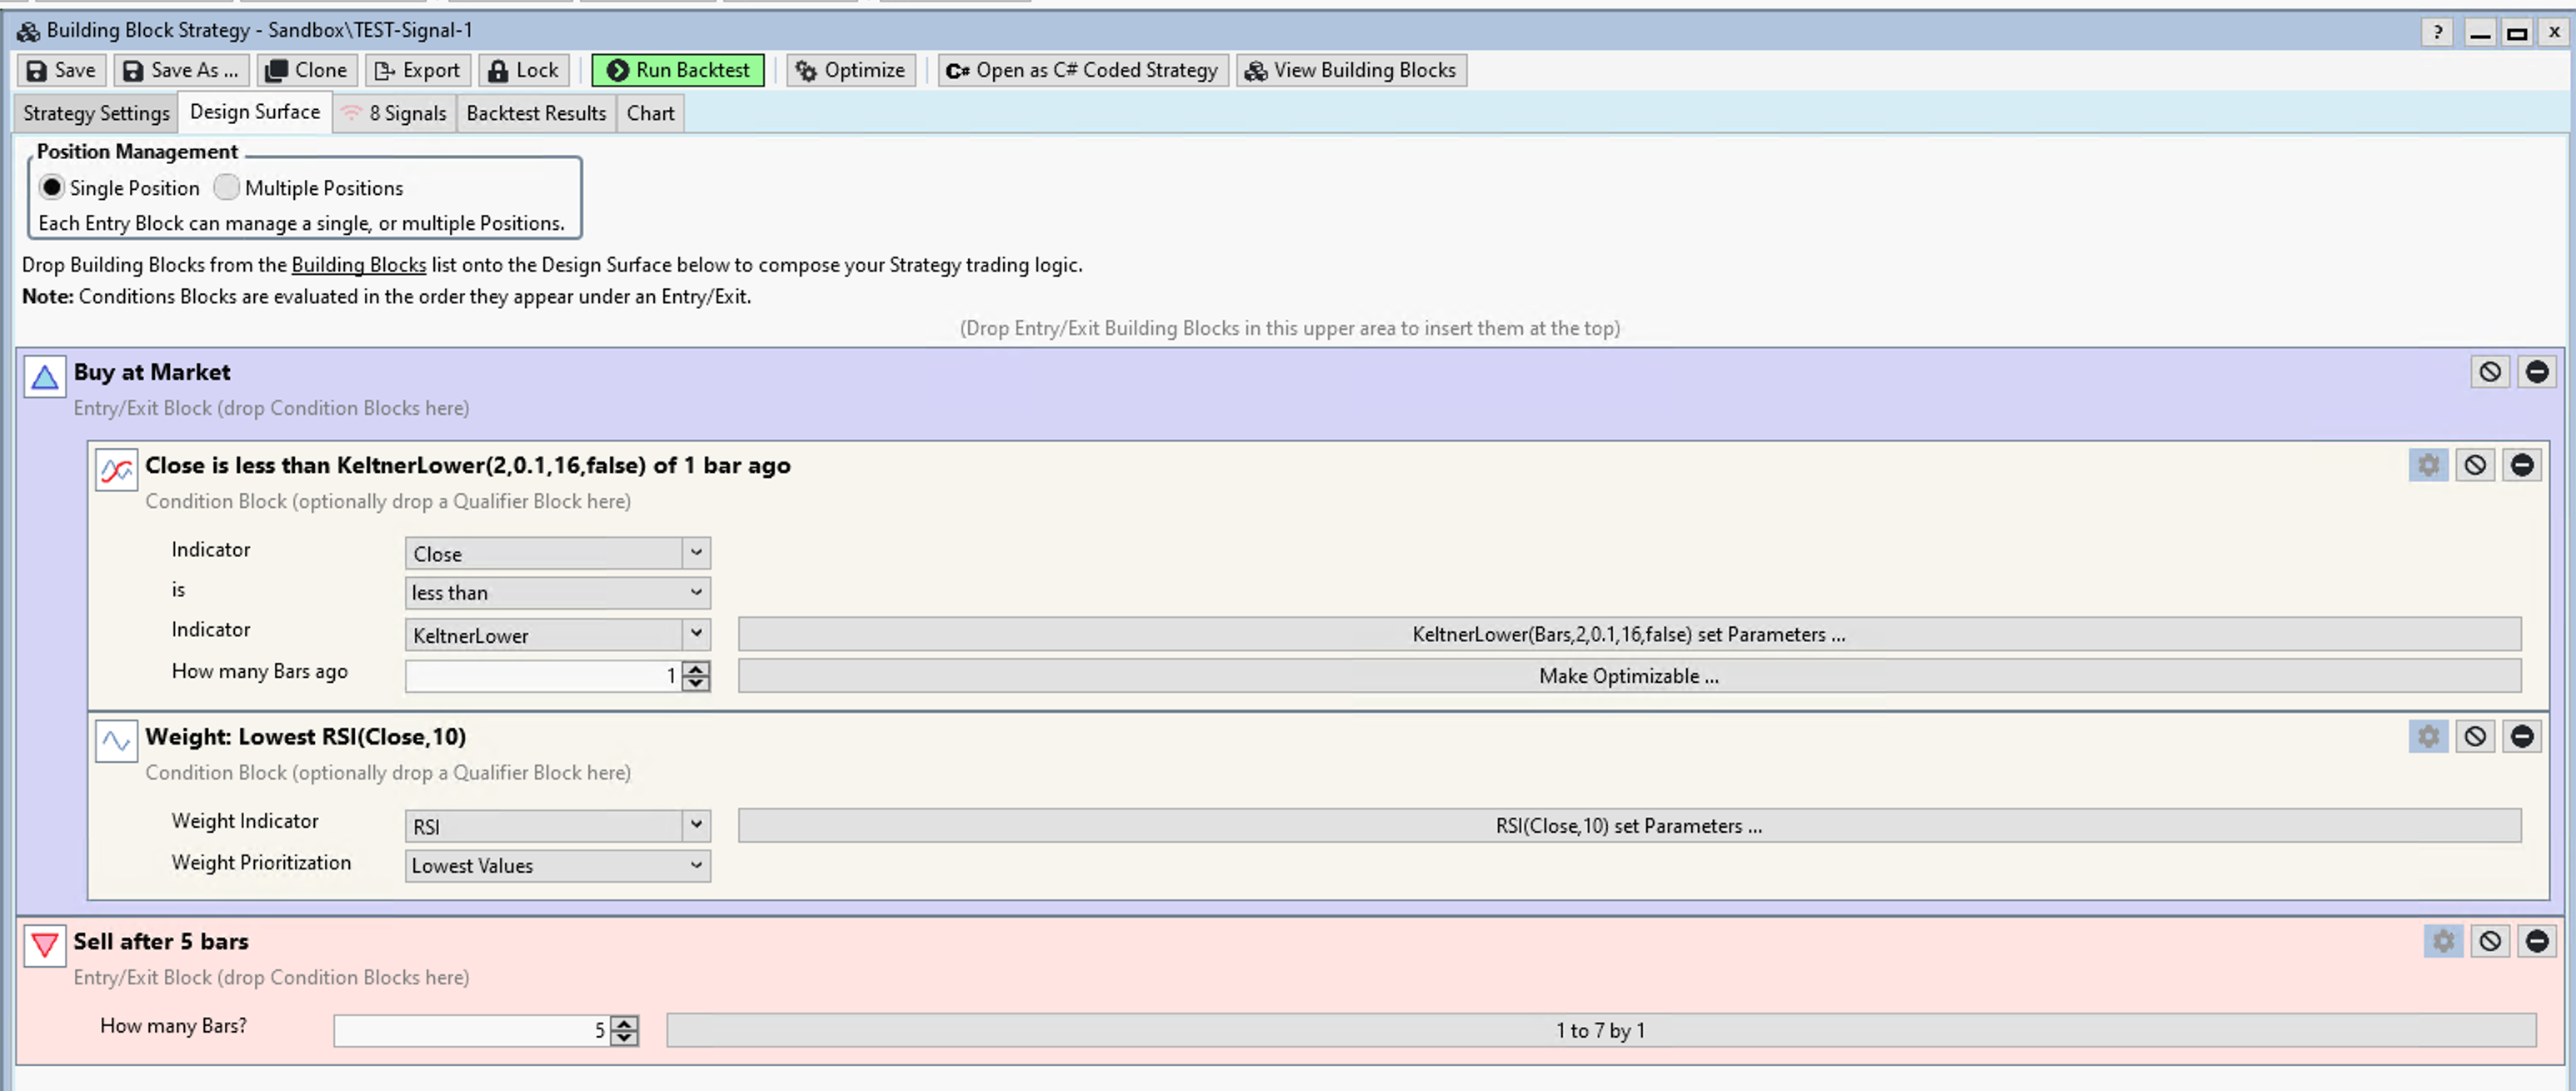2576x1091 pixels.
Task: Click Open as C# Coded Strategy
Action: coord(1082,70)
